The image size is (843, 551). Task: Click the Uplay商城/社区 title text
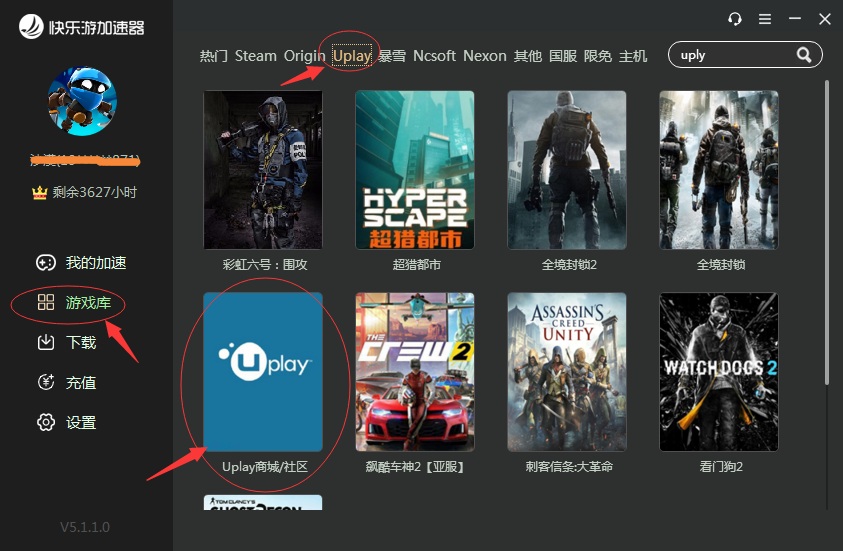point(265,467)
